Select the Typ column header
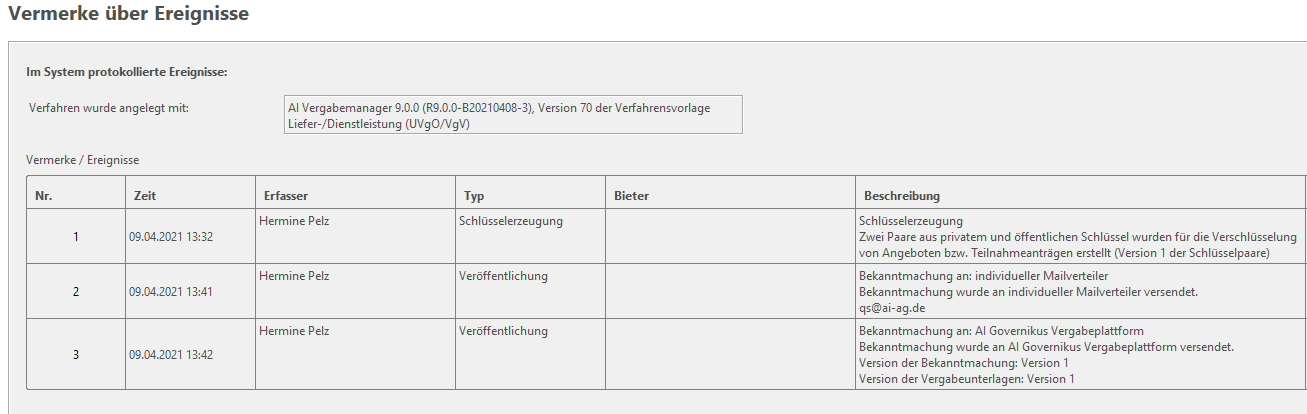 click(530, 195)
